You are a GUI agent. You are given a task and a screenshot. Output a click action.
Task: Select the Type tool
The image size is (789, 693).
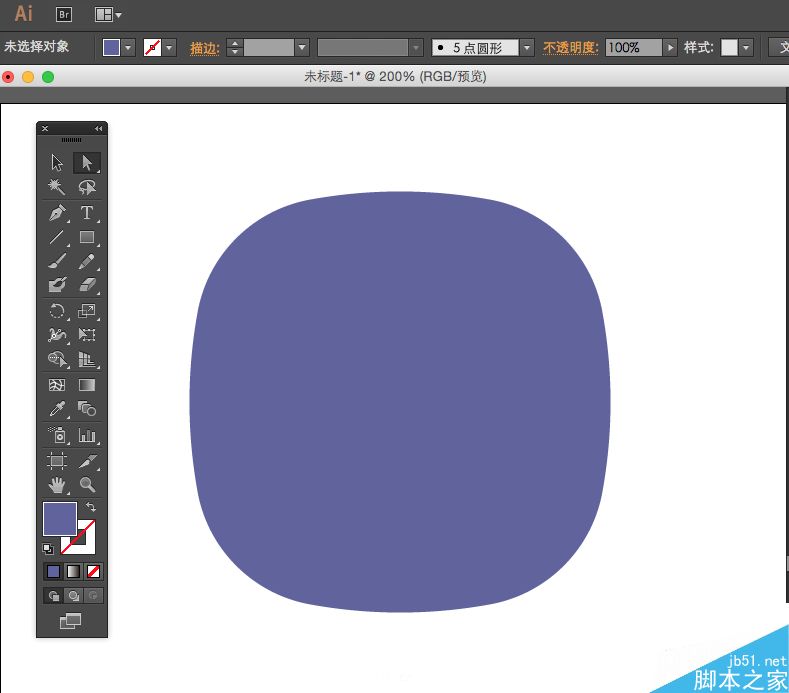(87, 212)
